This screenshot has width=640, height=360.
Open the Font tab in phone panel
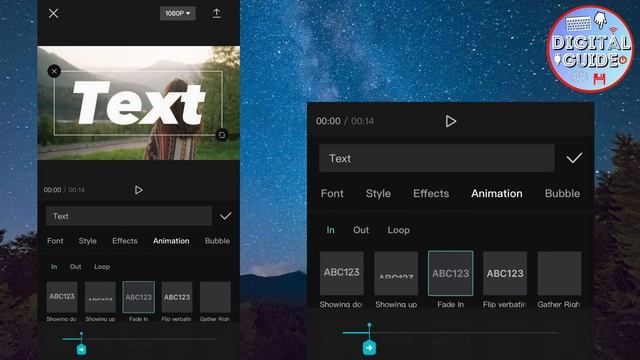pyautogui.click(x=55, y=241)
